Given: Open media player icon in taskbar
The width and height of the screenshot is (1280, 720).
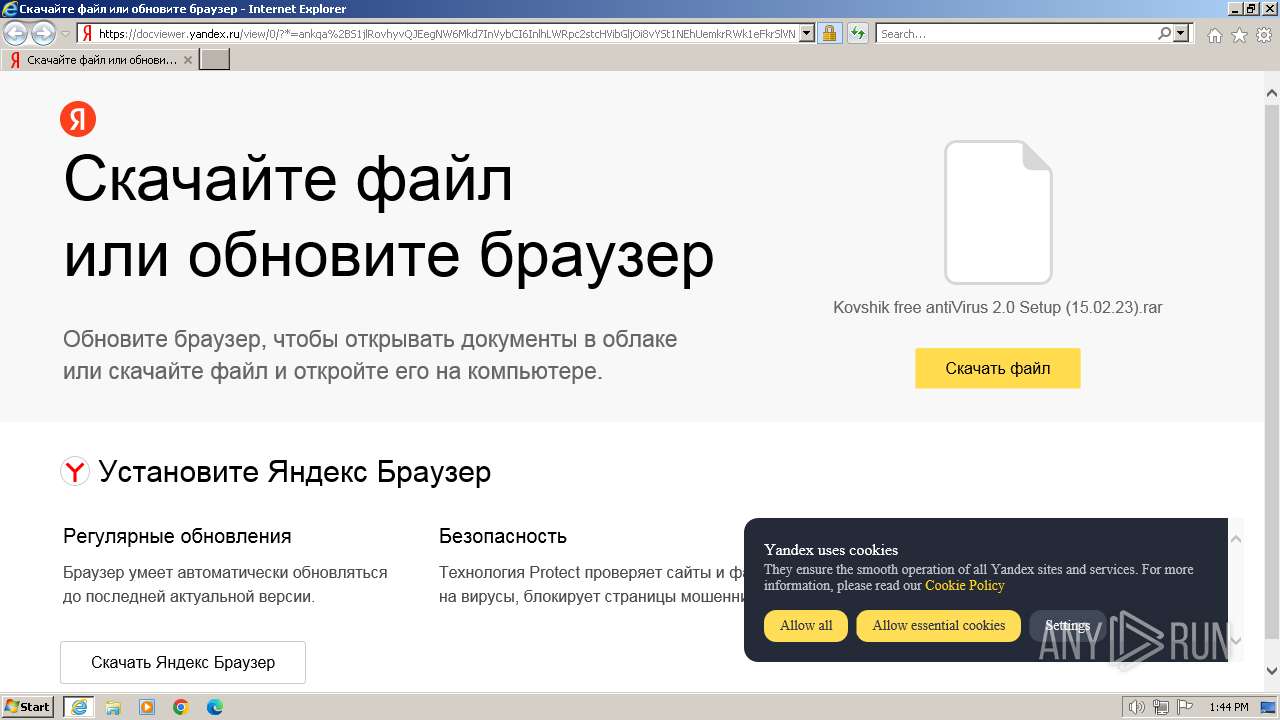Looking at the screenshot, I should coord(147,707).
